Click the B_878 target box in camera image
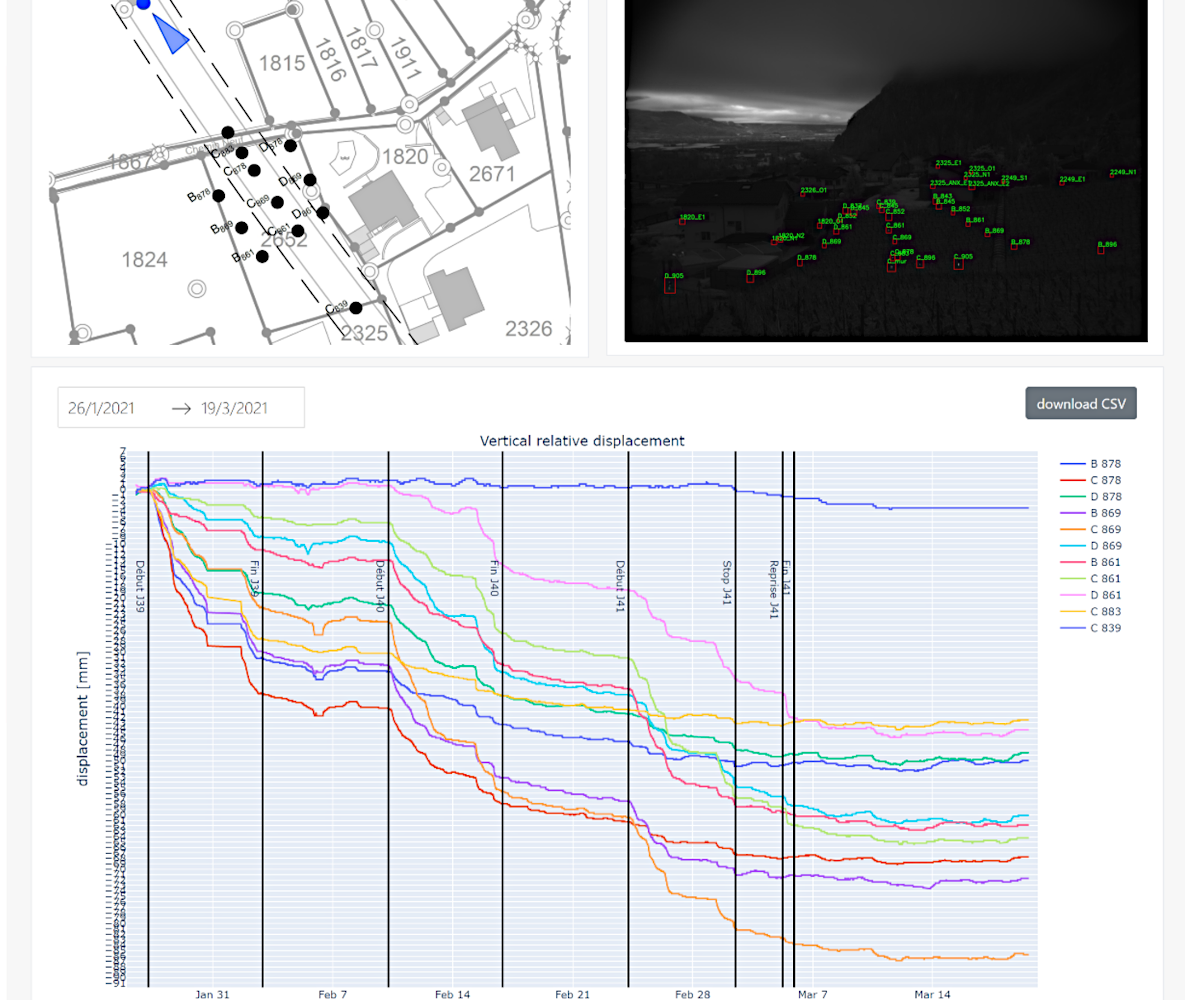This screenshot has height=1000, width=1185. [x=1013, y=247]
